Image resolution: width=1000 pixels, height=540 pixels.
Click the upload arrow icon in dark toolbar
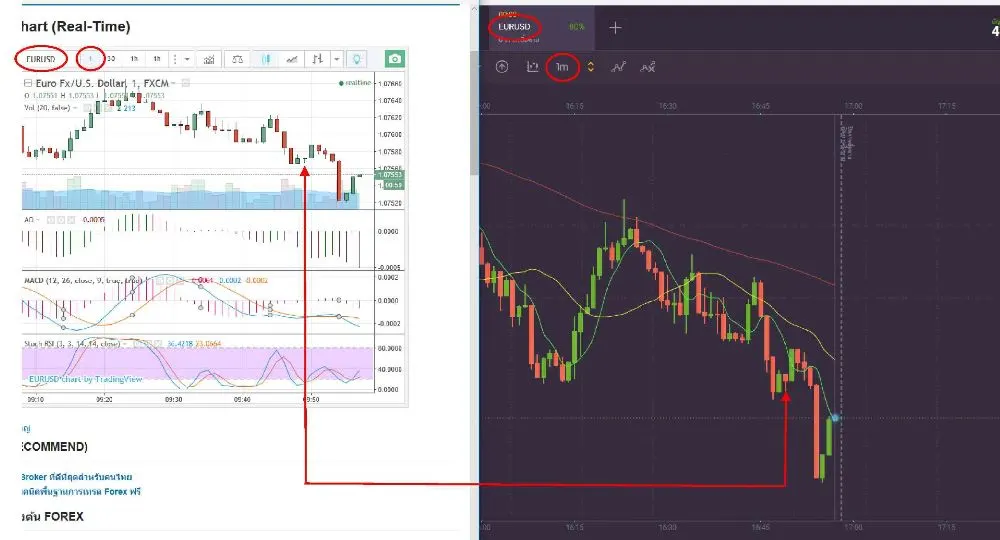tap(502, 67)
